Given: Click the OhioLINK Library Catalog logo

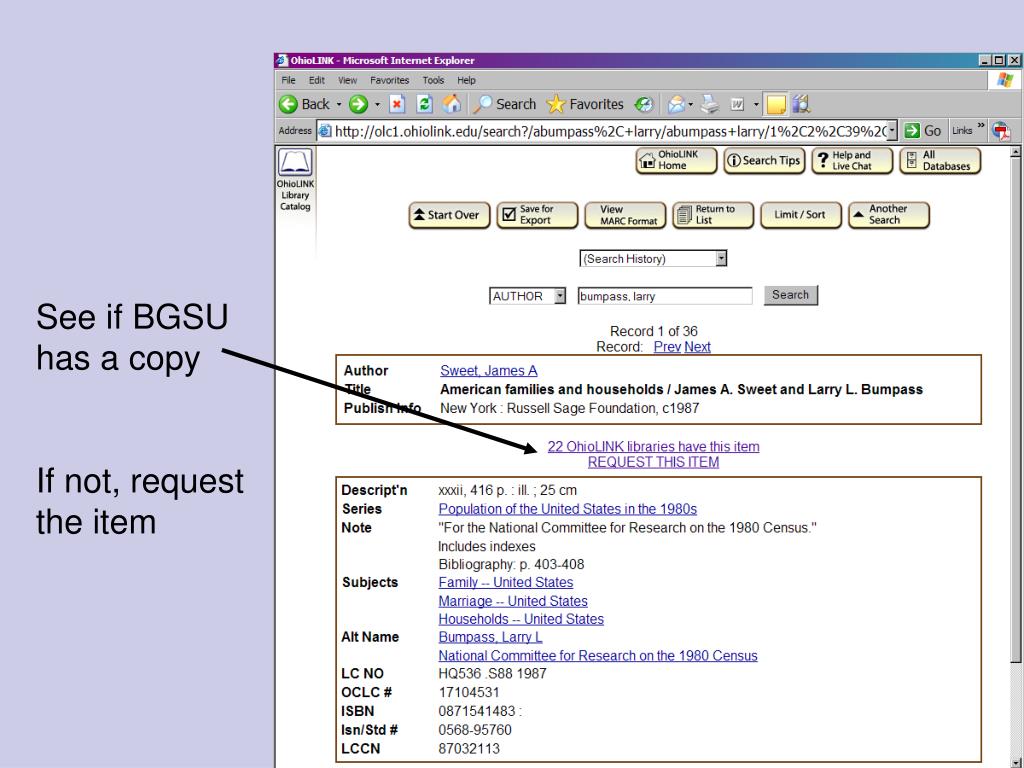Looking at the screenshot, I should click(x=295, y=180).
